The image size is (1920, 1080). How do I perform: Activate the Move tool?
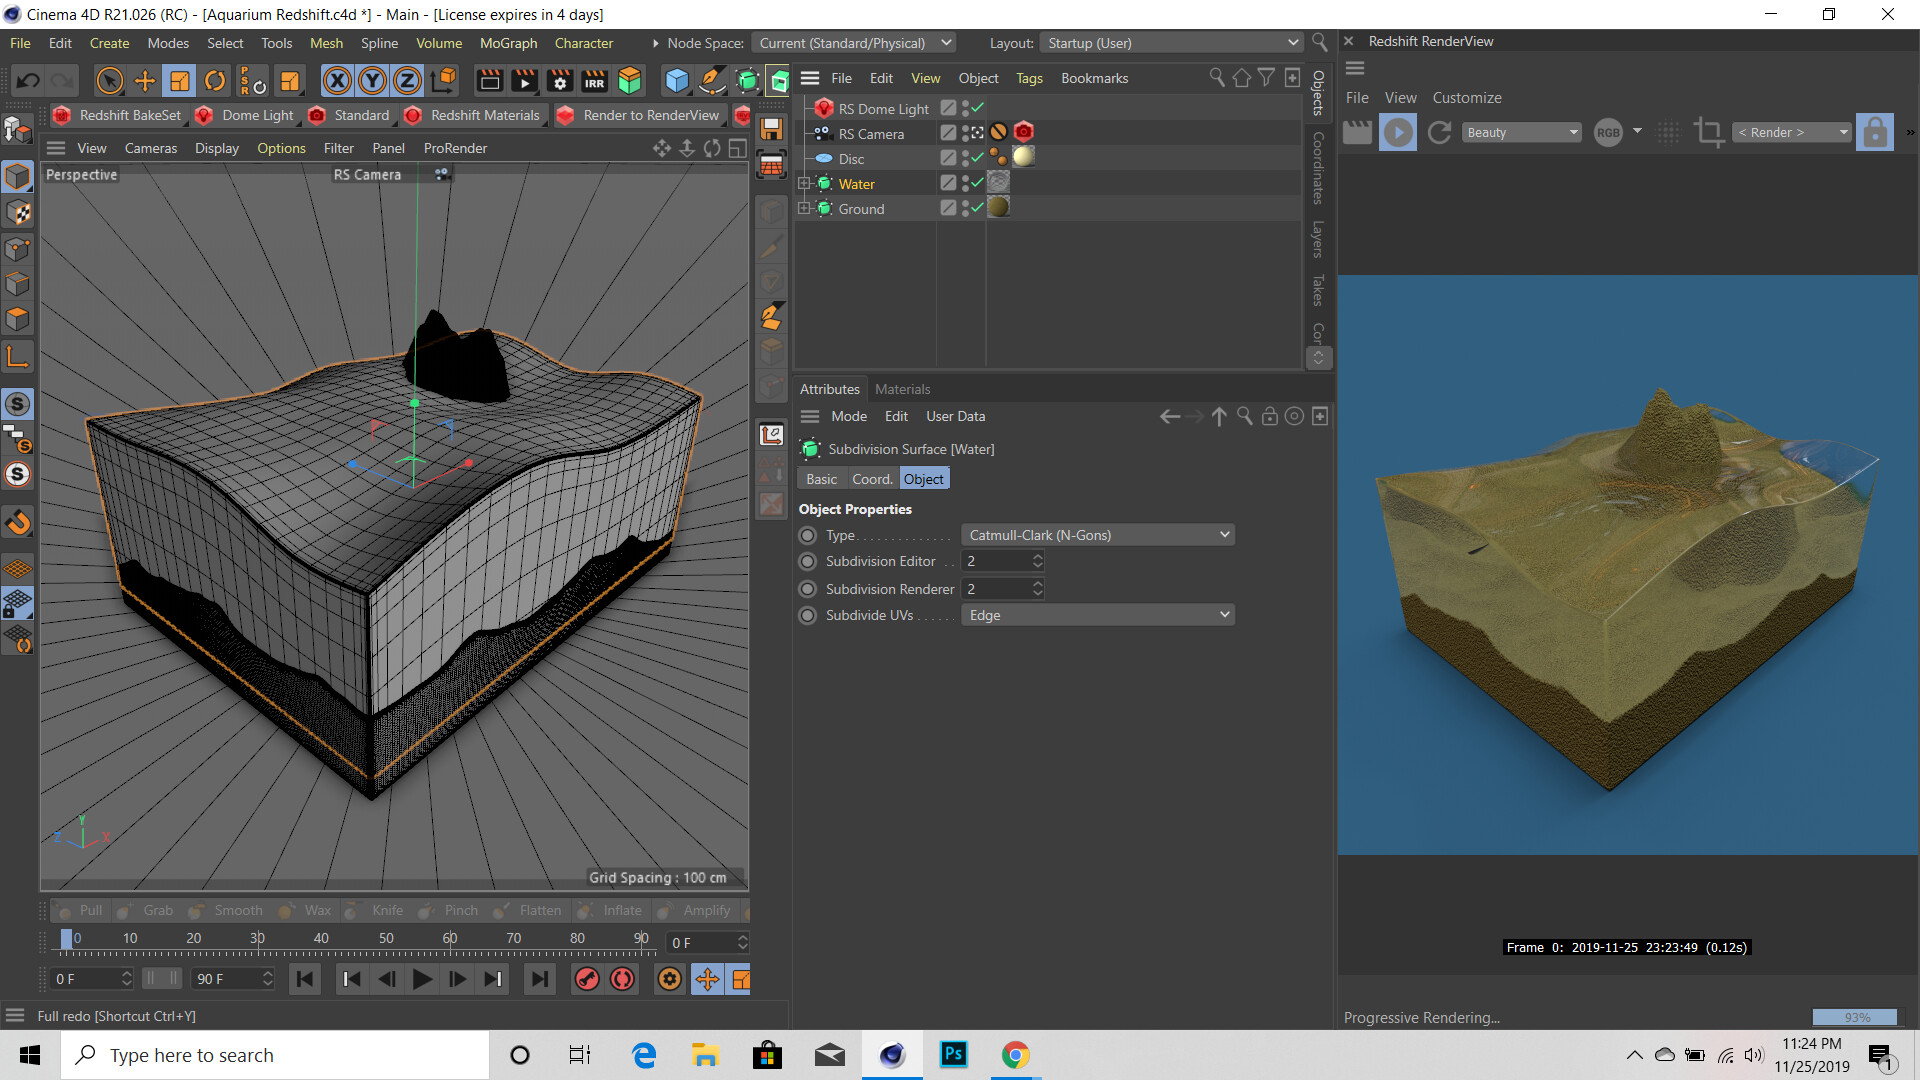(145, 80)
